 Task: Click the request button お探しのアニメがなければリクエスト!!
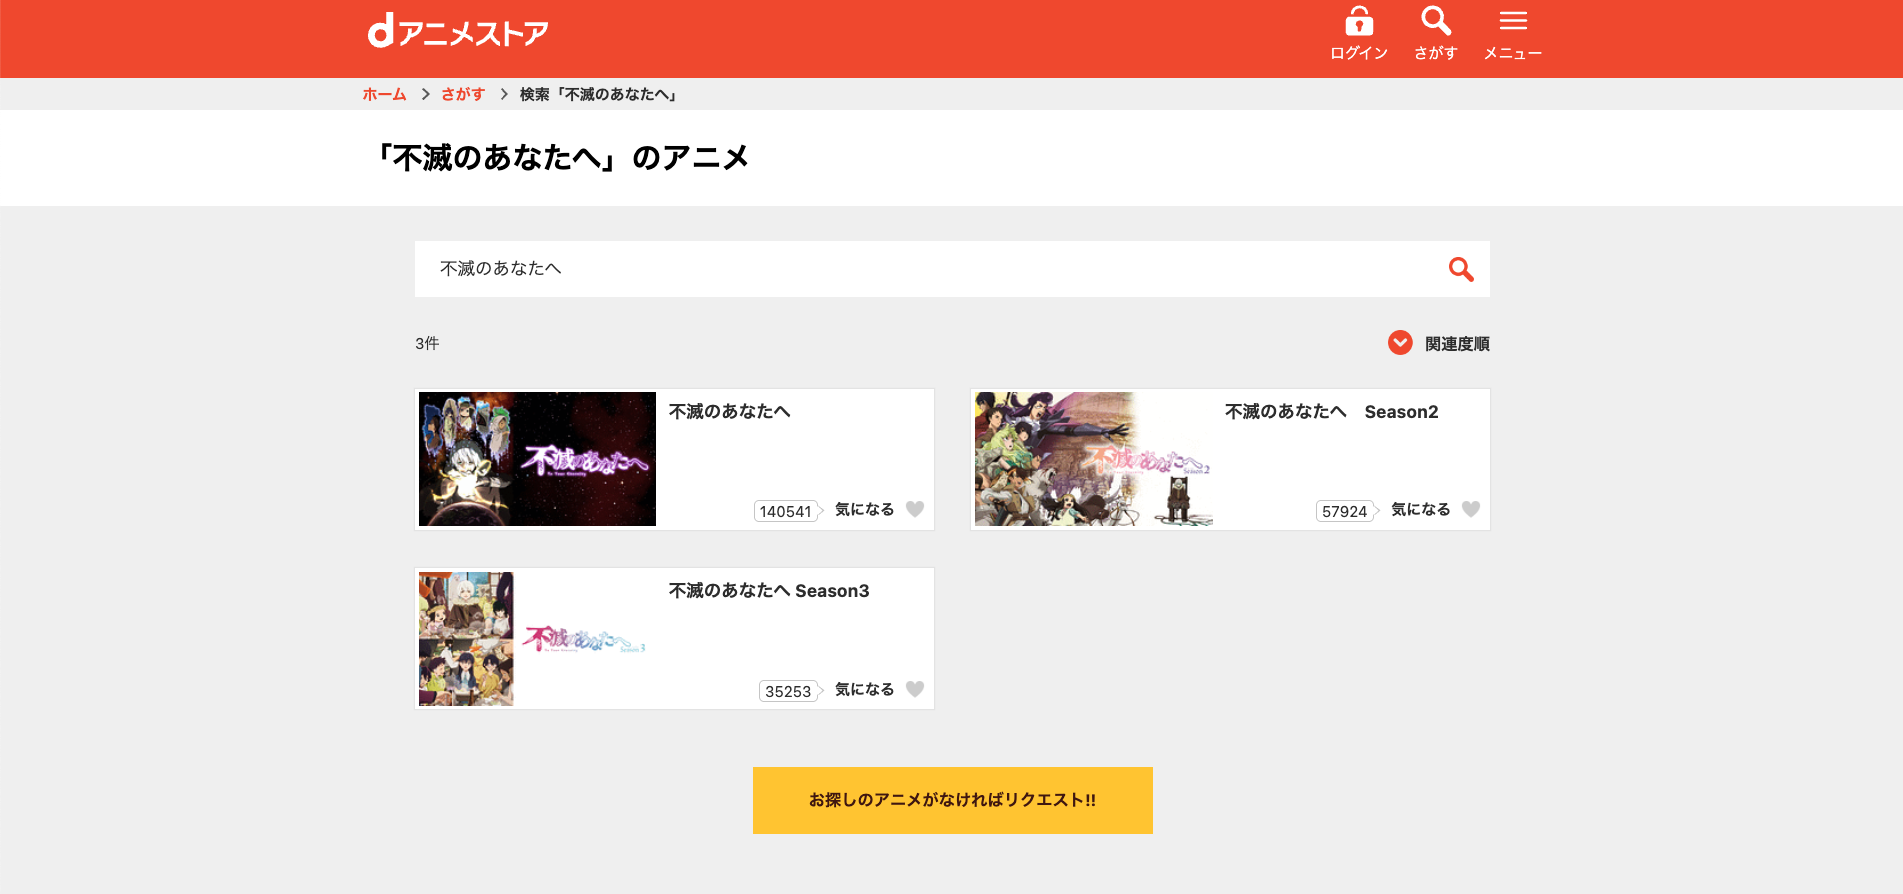[952, 800]
